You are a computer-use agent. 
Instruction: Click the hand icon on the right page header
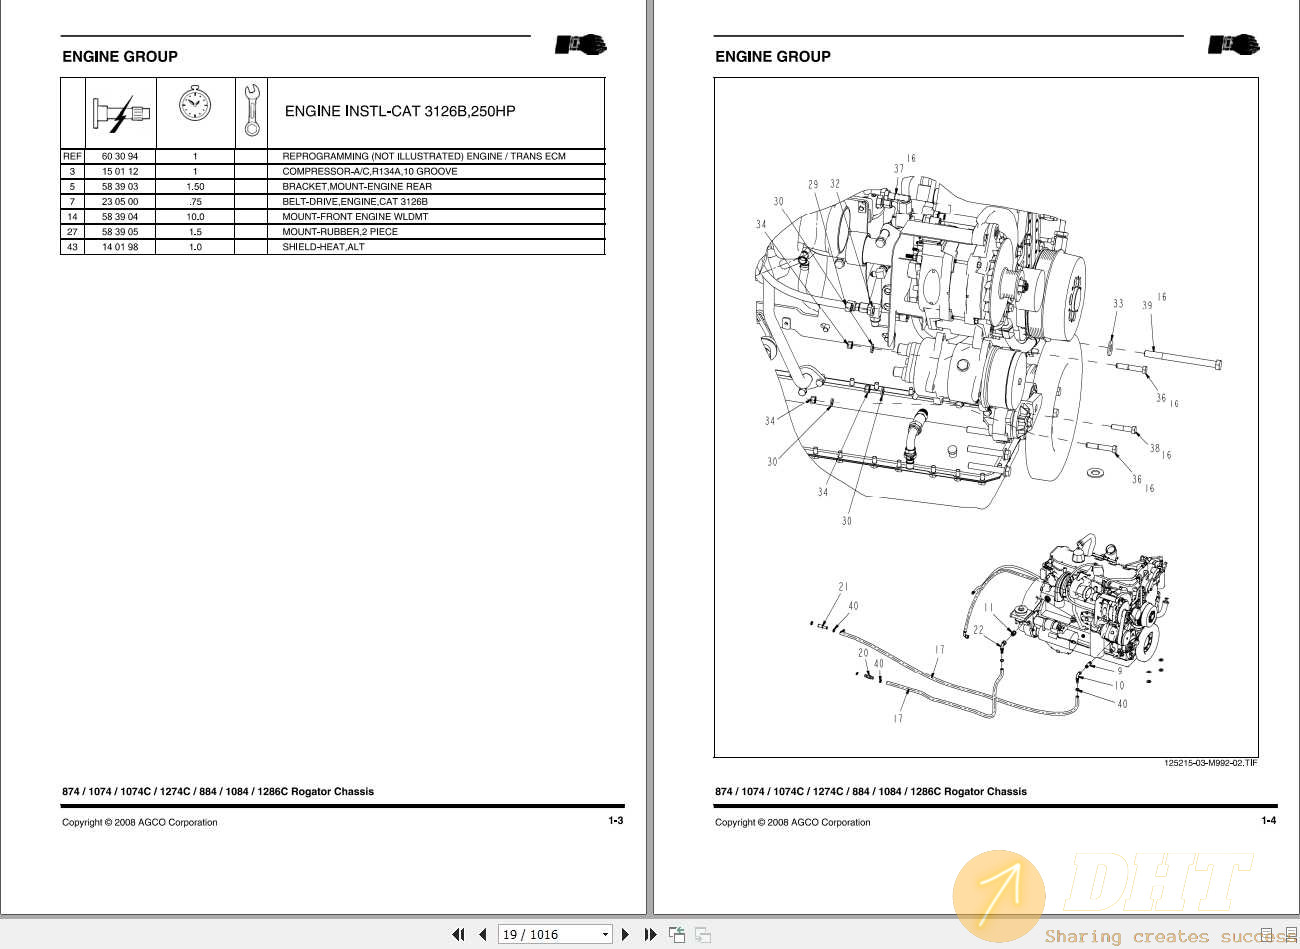point(1234,45)
